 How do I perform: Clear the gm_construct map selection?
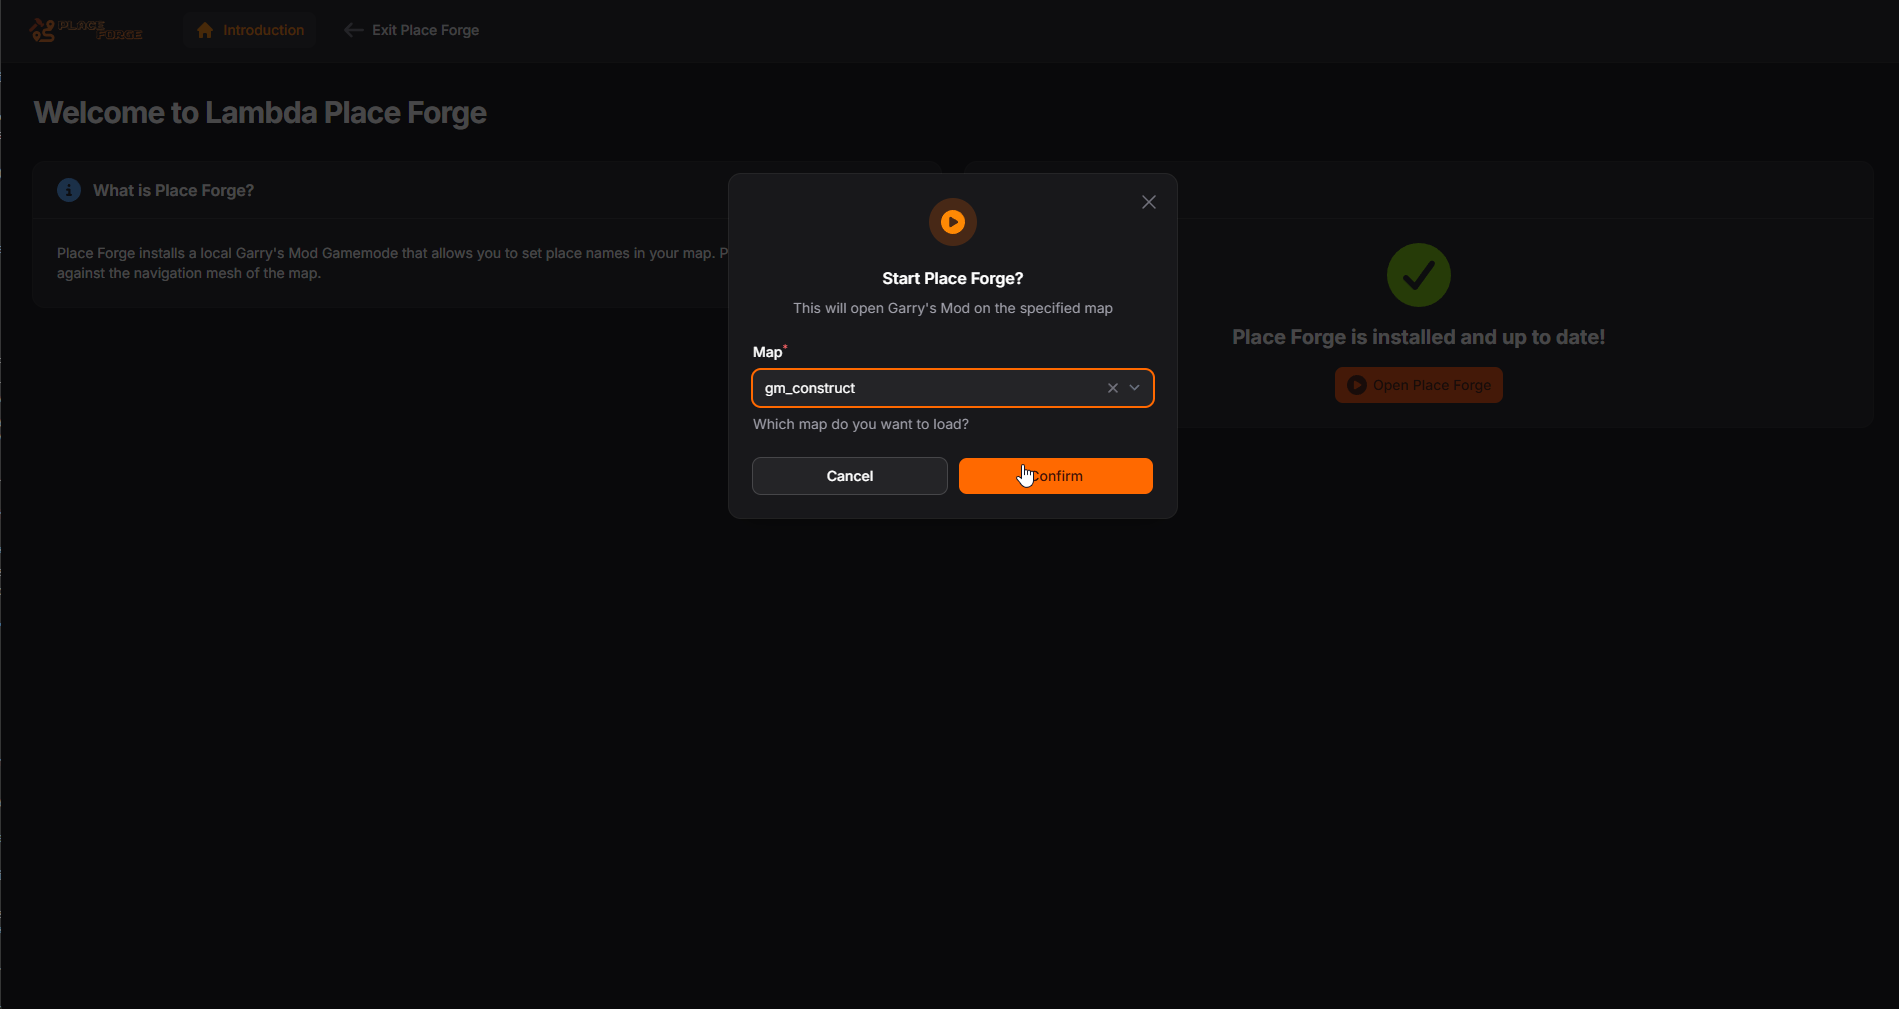point(1112,388)
